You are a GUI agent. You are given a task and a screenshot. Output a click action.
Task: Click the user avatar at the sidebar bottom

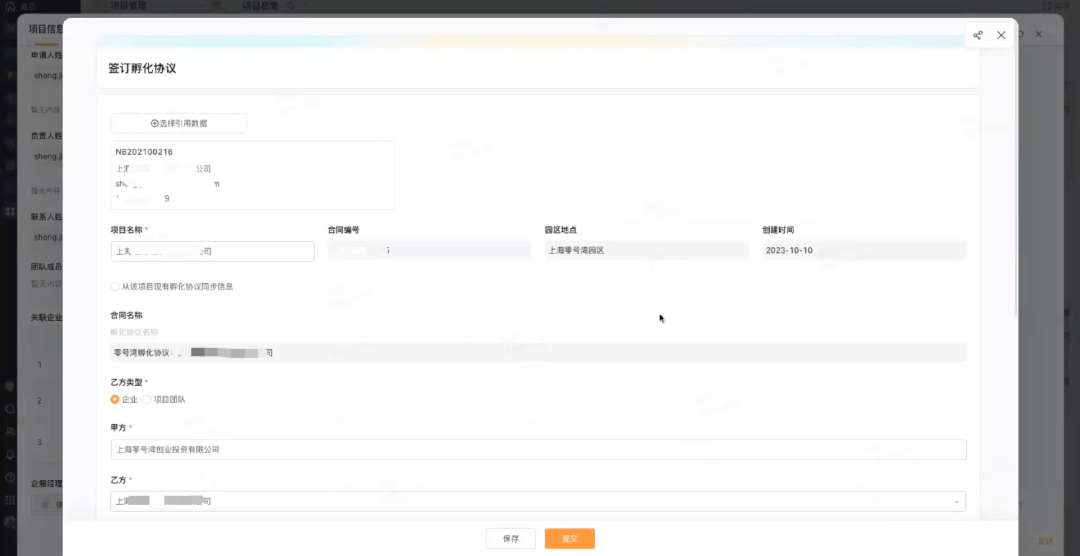(10, 523)
